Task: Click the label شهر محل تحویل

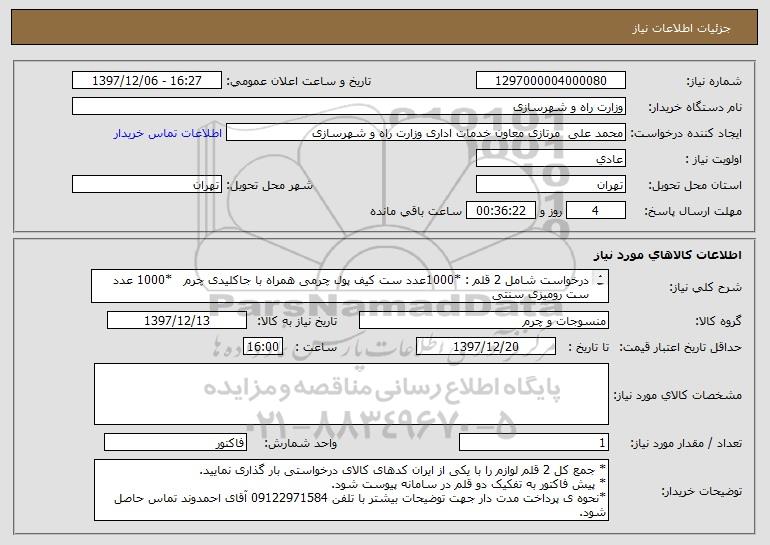Action: 269,186
